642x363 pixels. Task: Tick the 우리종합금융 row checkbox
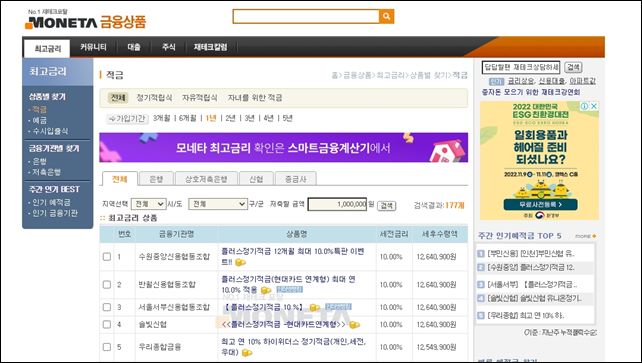pyautogui.click(x=107, y=347)
